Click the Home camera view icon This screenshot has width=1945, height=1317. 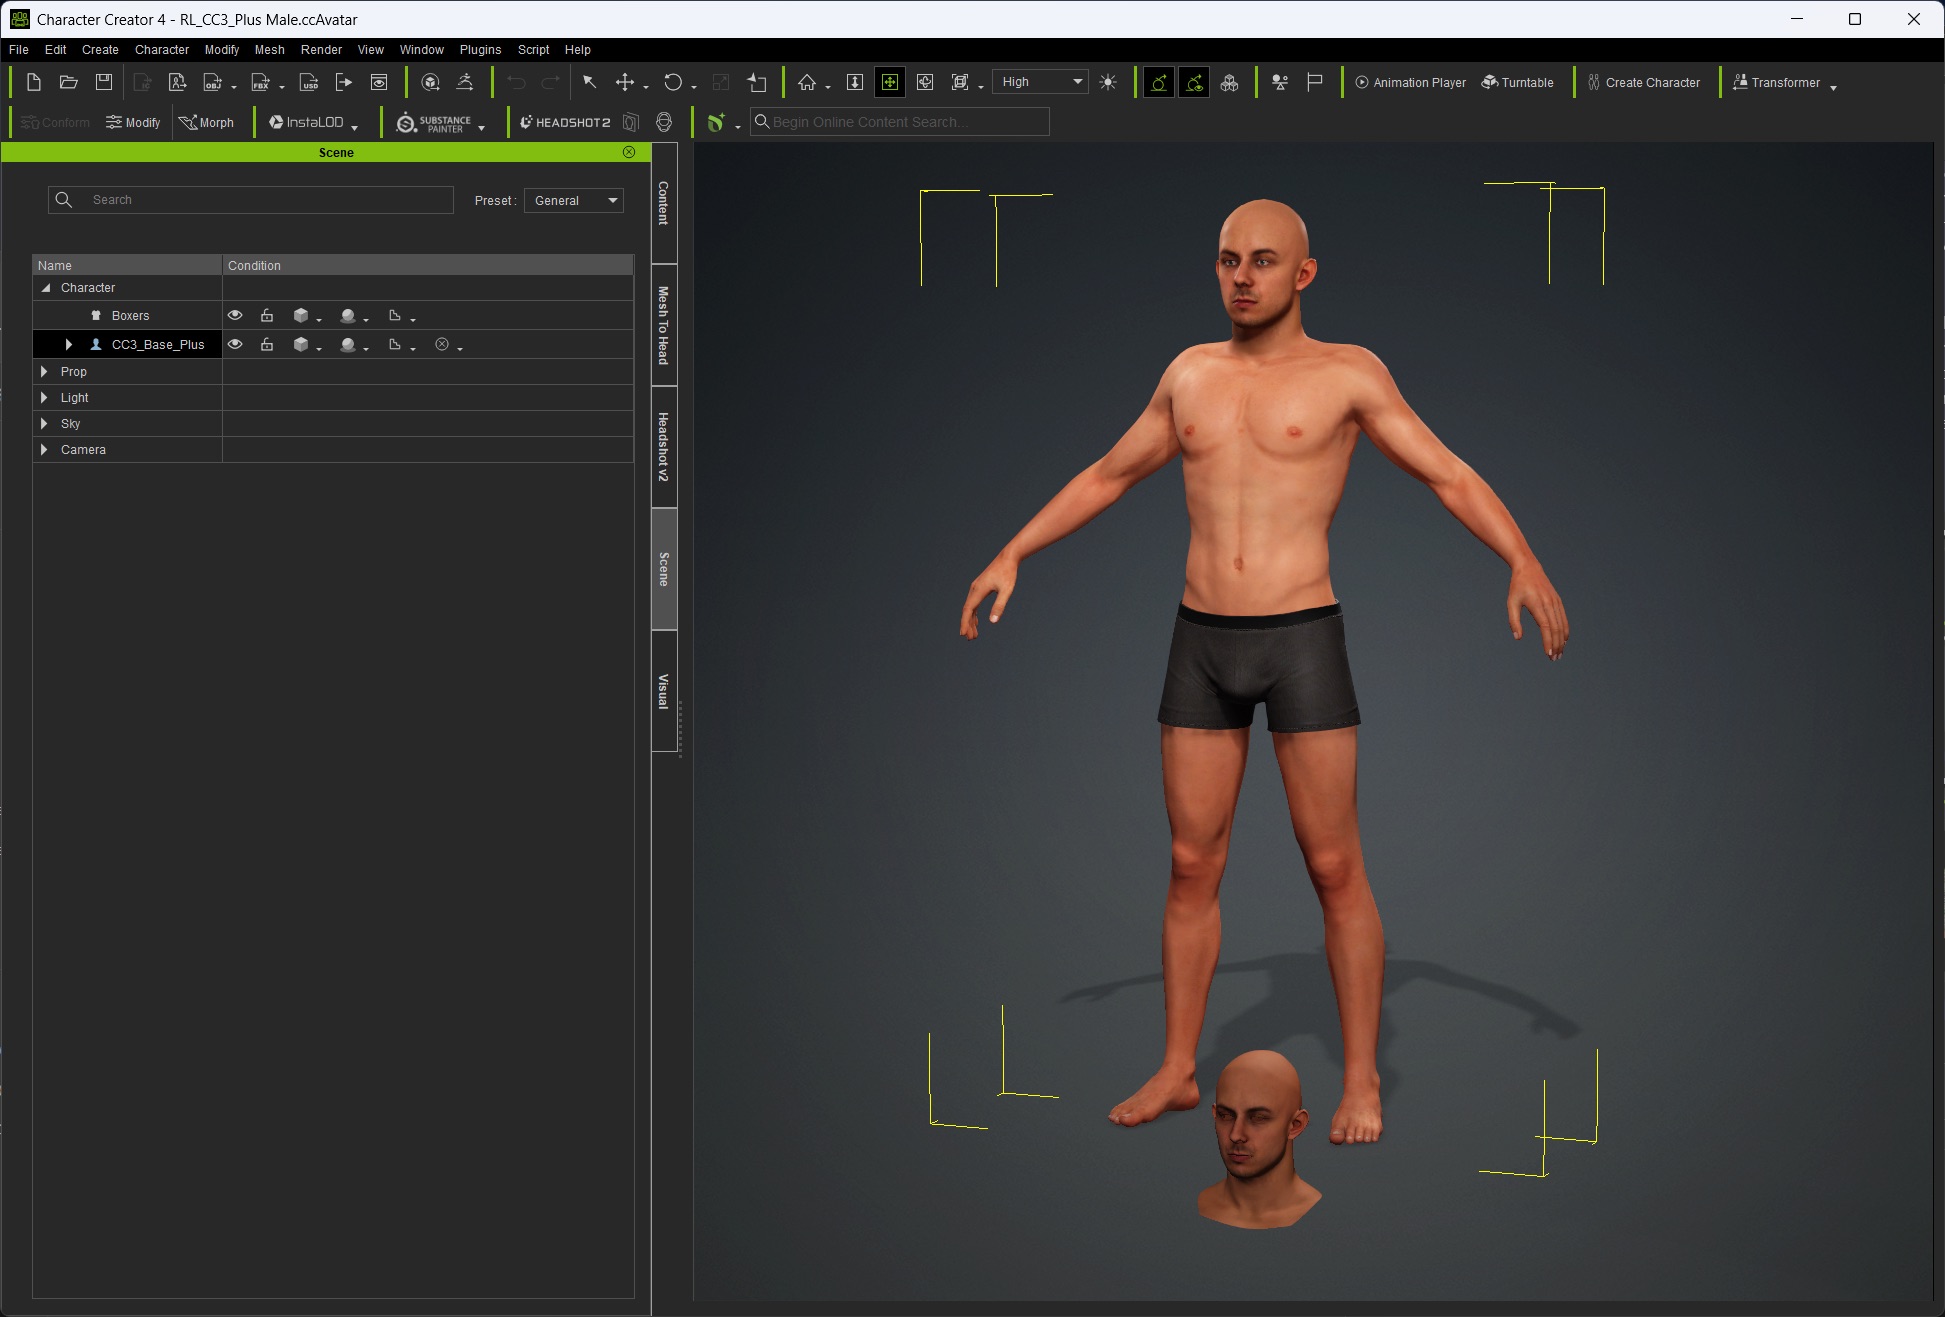(807, 82)
